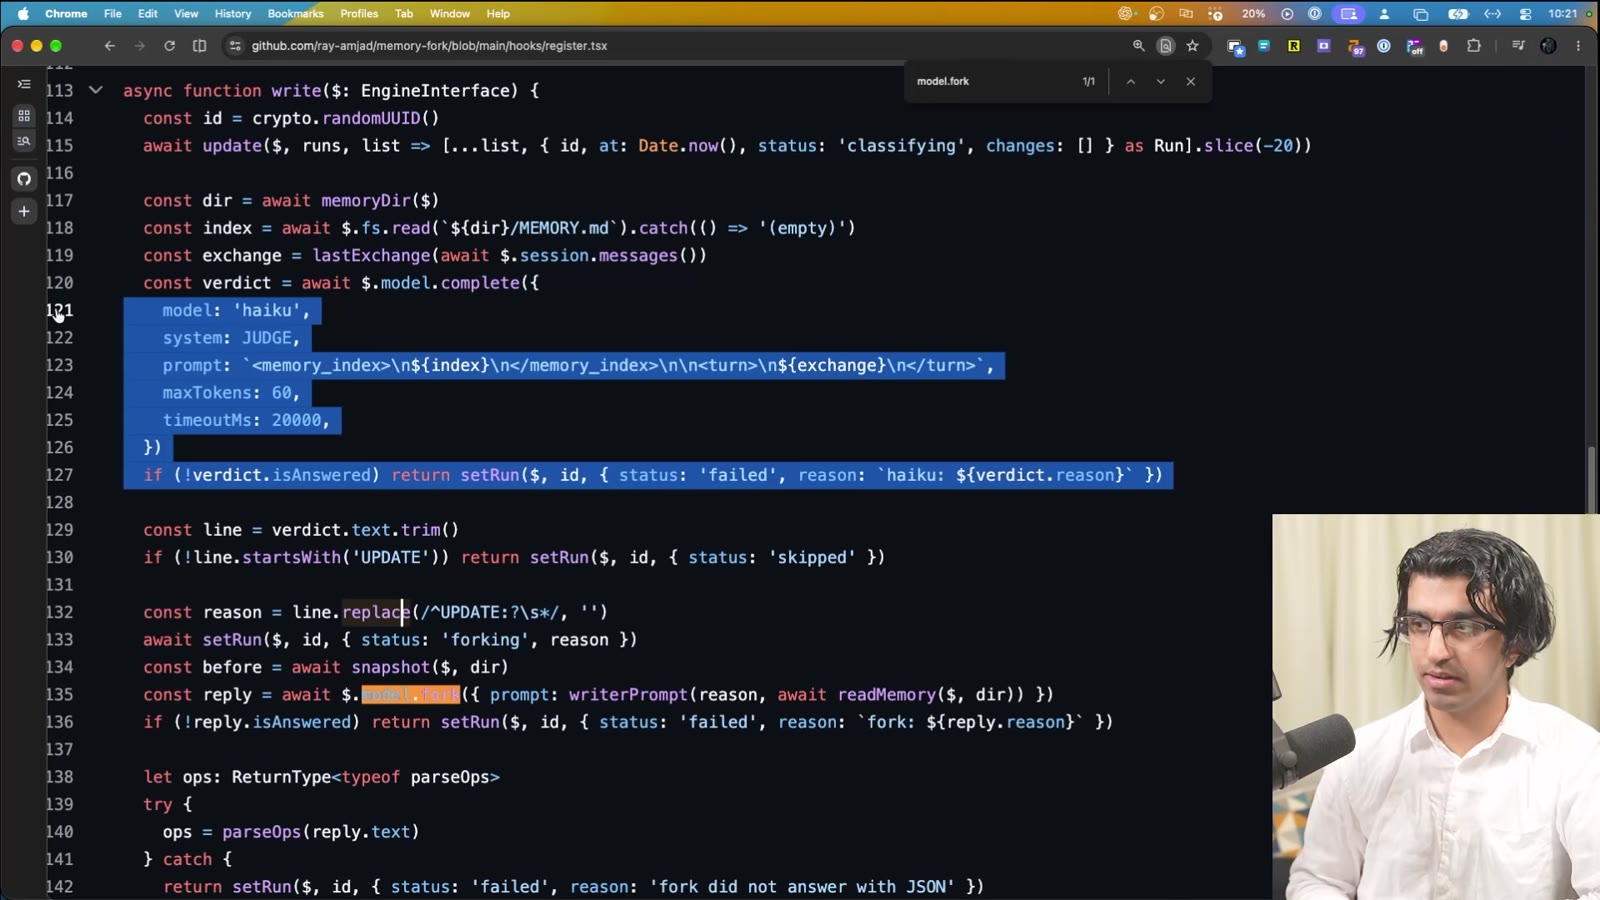Open Chrome's three-dot menu
This screenshot has height=900, width=1600.
coord(1578,46)
